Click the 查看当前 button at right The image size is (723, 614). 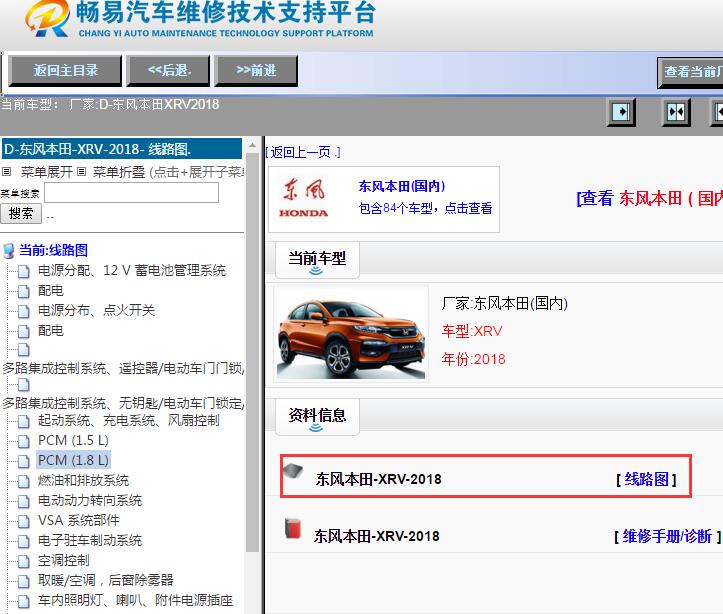pos(690,72)
